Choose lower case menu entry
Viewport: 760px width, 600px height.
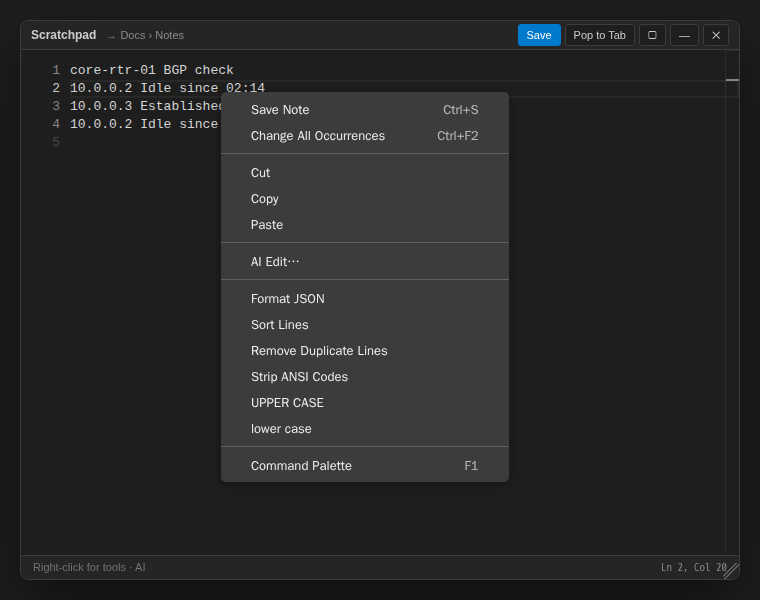pyautogui.click(x=364, y=429)
